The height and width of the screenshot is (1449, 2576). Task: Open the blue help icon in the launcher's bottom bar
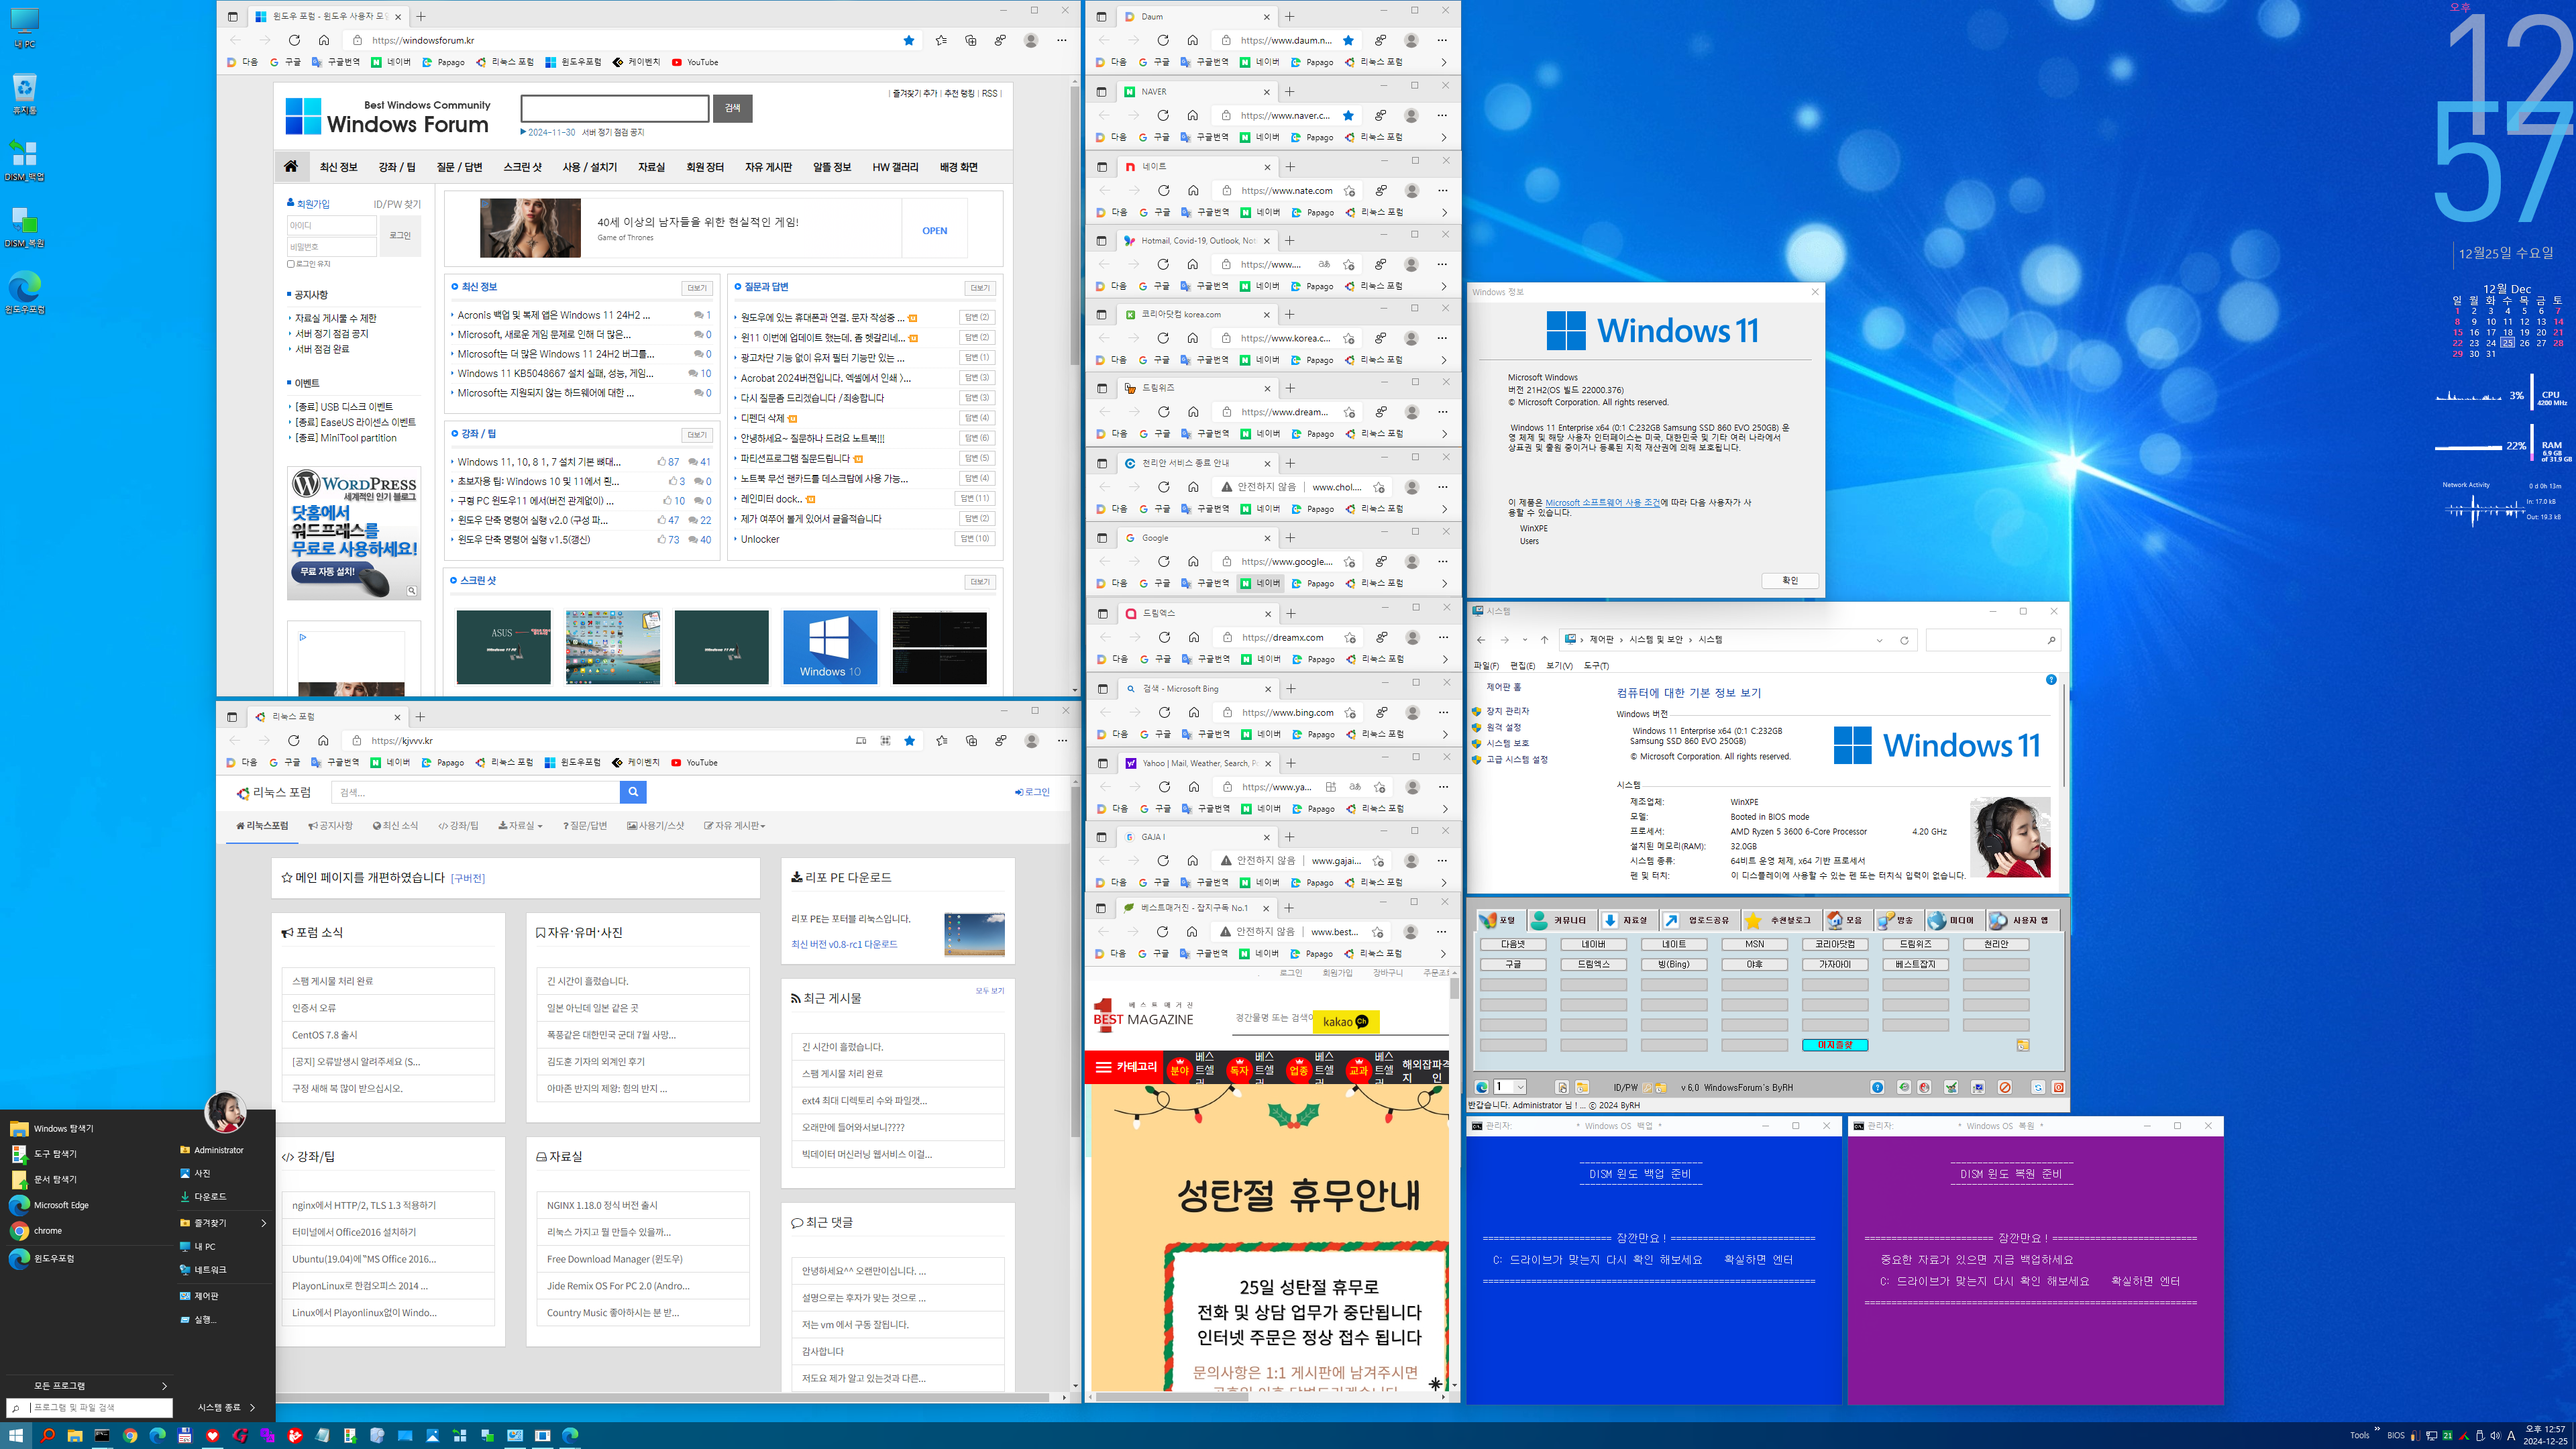click(x=1877, y=1087)
